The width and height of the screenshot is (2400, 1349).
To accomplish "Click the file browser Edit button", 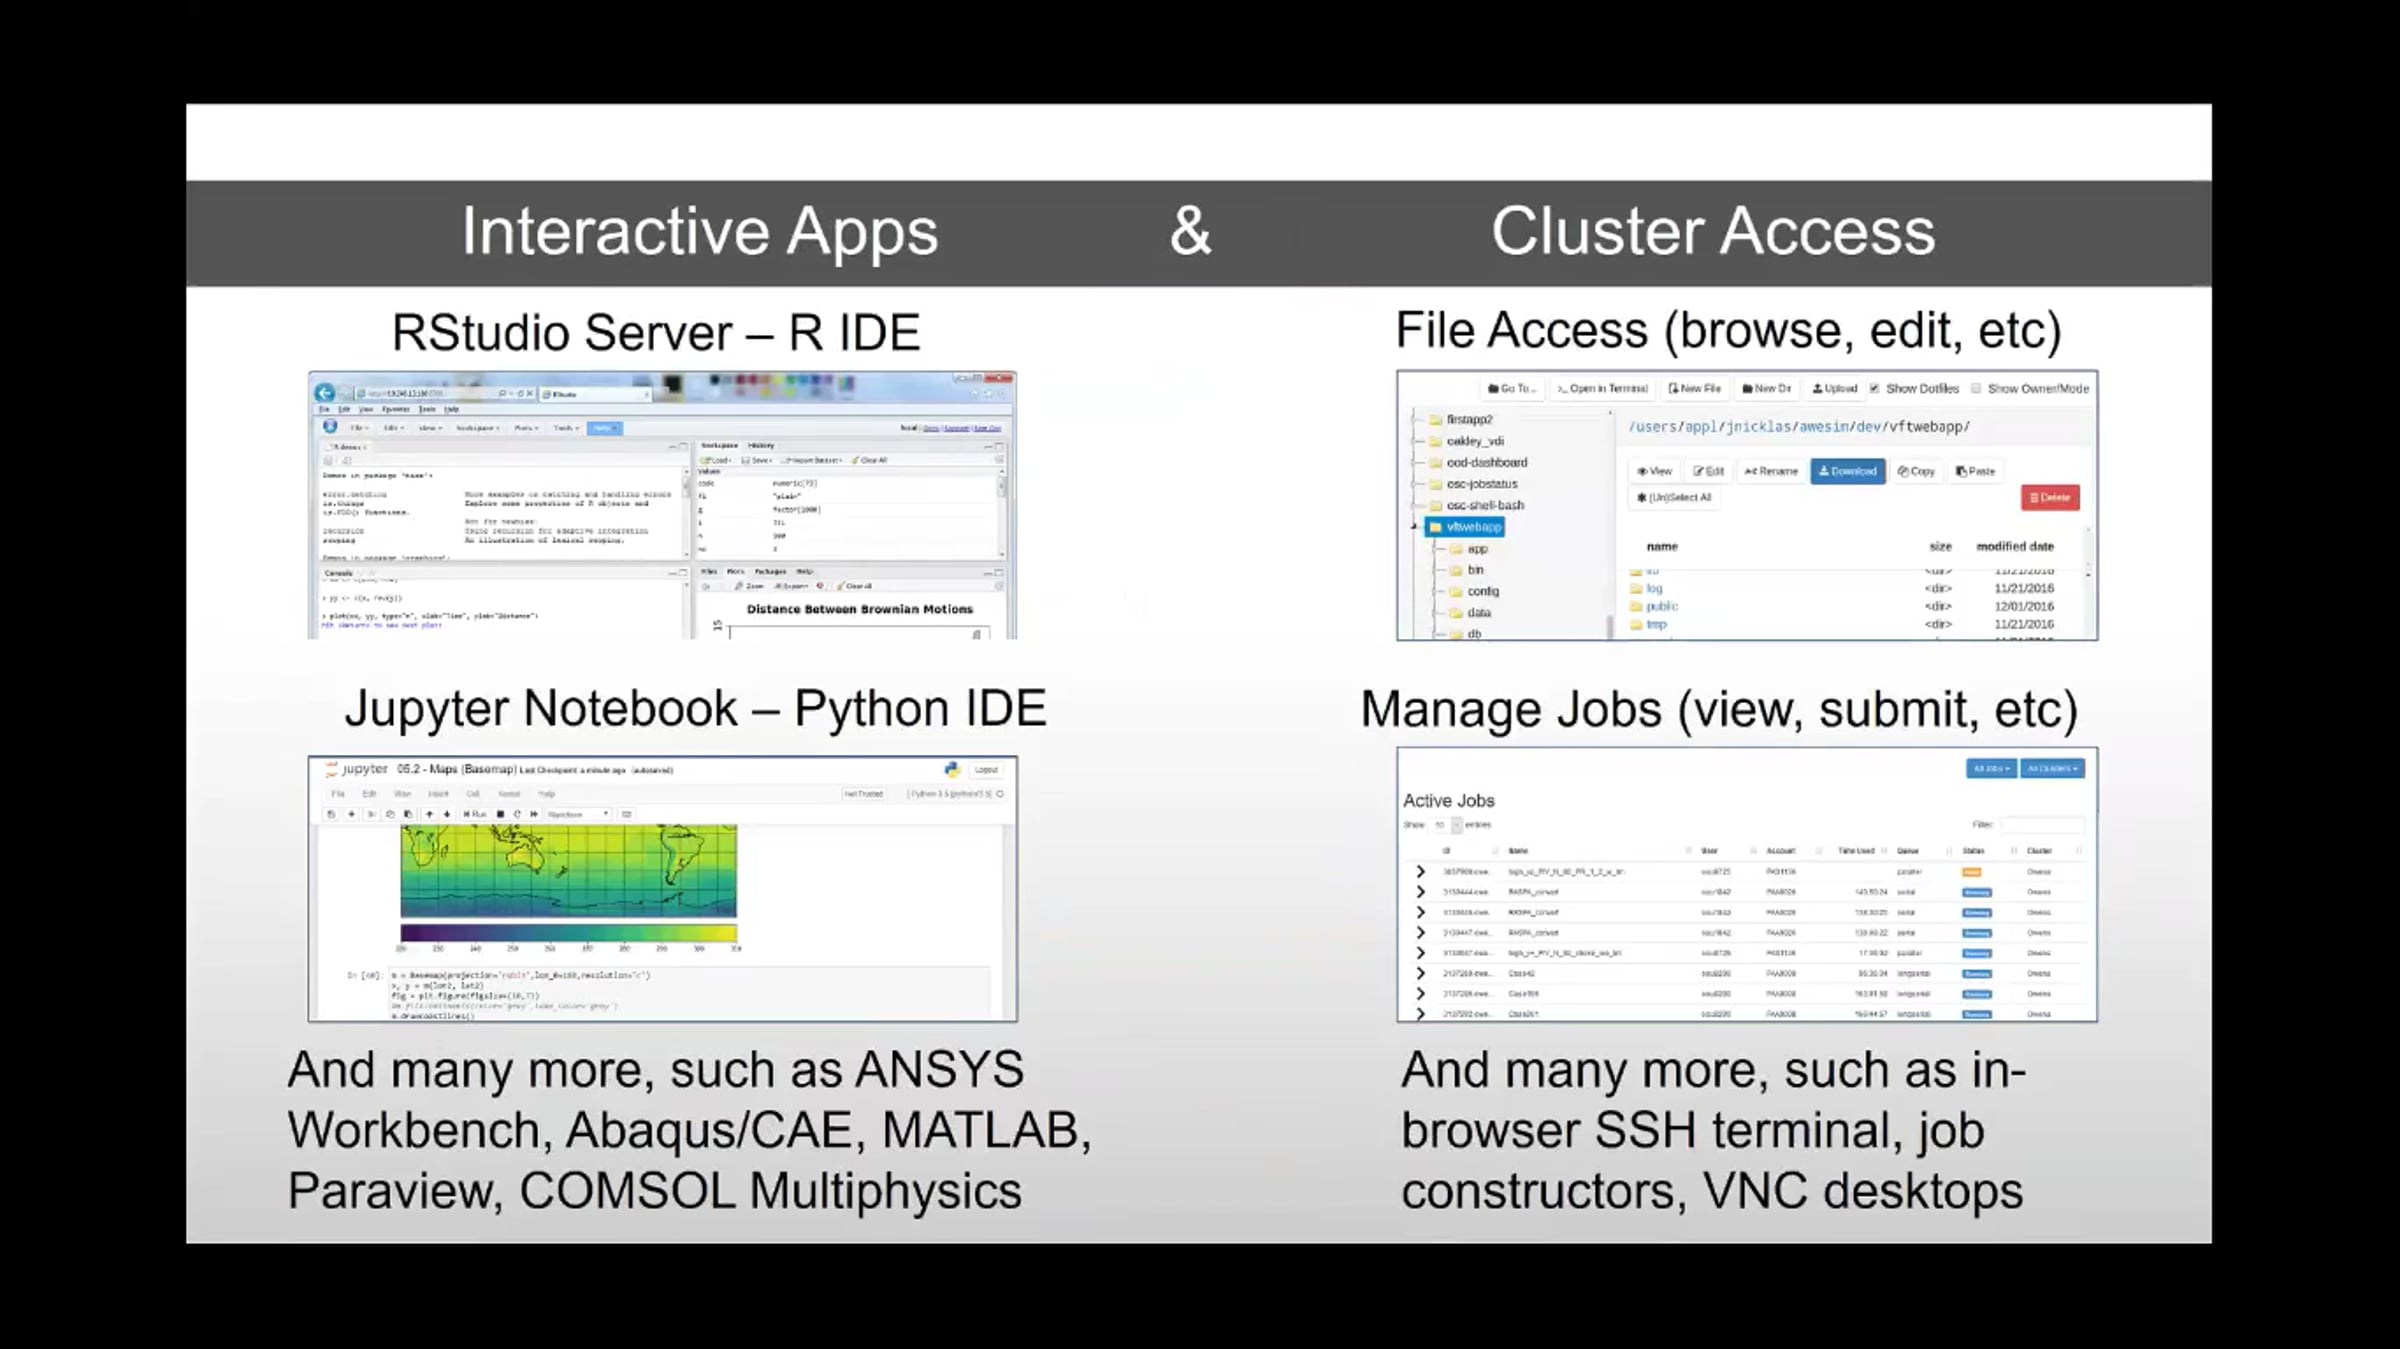I will (1708, 471).
